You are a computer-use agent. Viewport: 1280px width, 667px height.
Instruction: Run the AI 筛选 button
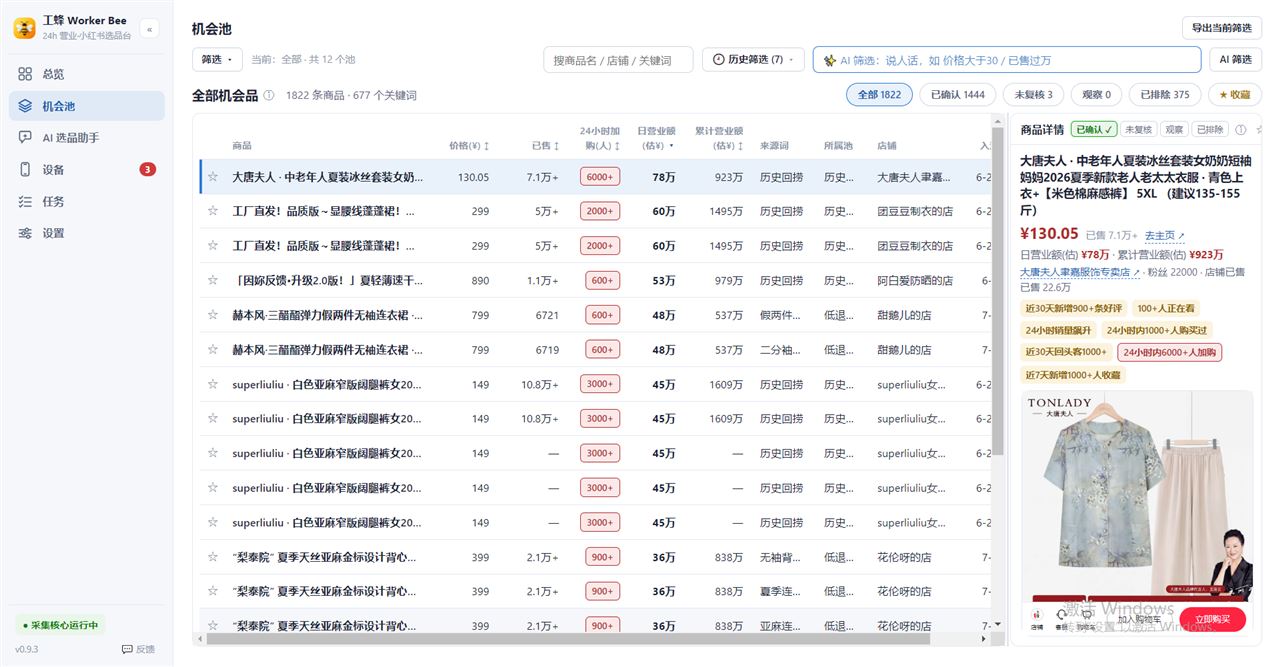(1235, 60)
